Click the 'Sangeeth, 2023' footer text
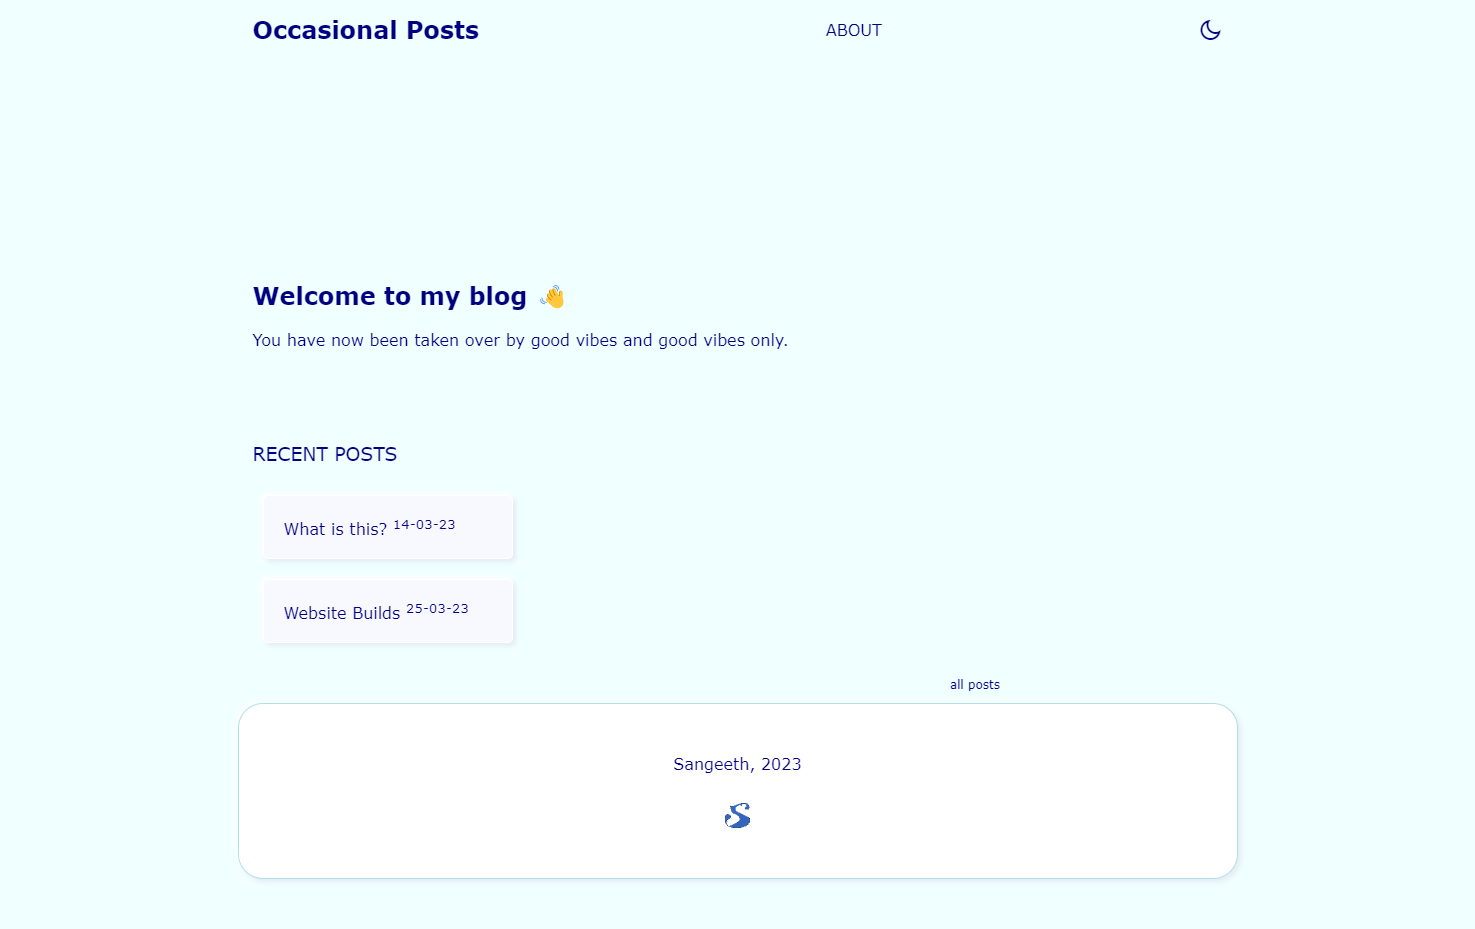The width and height of the screenshot is (1475, 929). (x=737, y=763)
